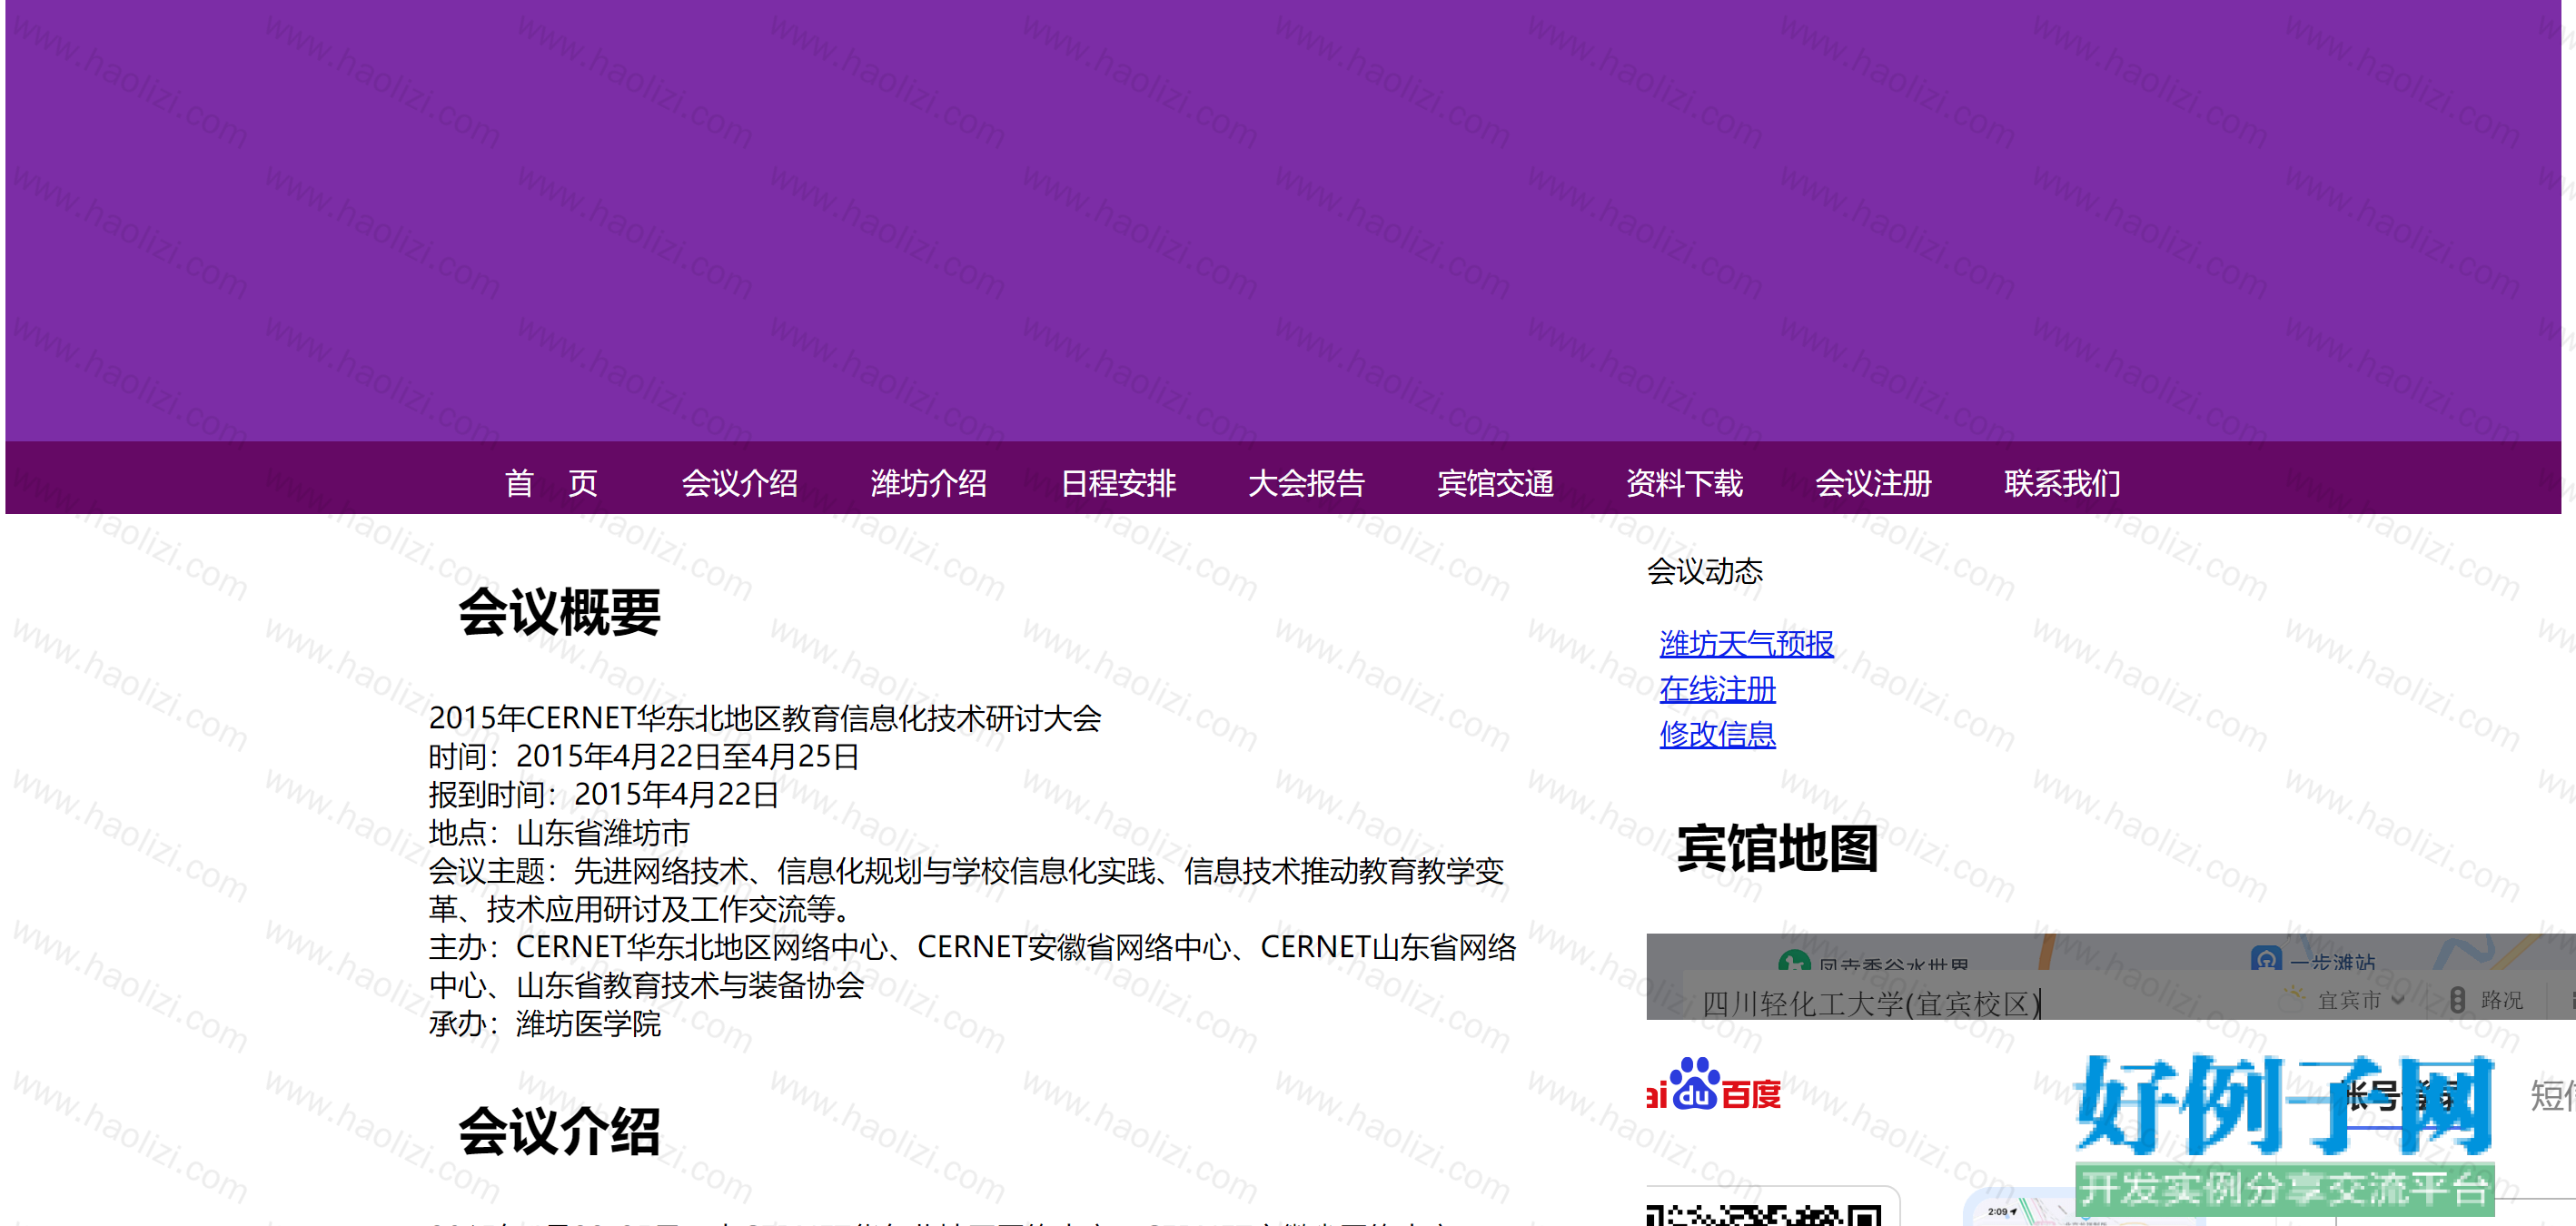This screenshot has width=2576, height=1226.
Task: Open the 在线注册 link
Action: click(x=1717, y=689)
